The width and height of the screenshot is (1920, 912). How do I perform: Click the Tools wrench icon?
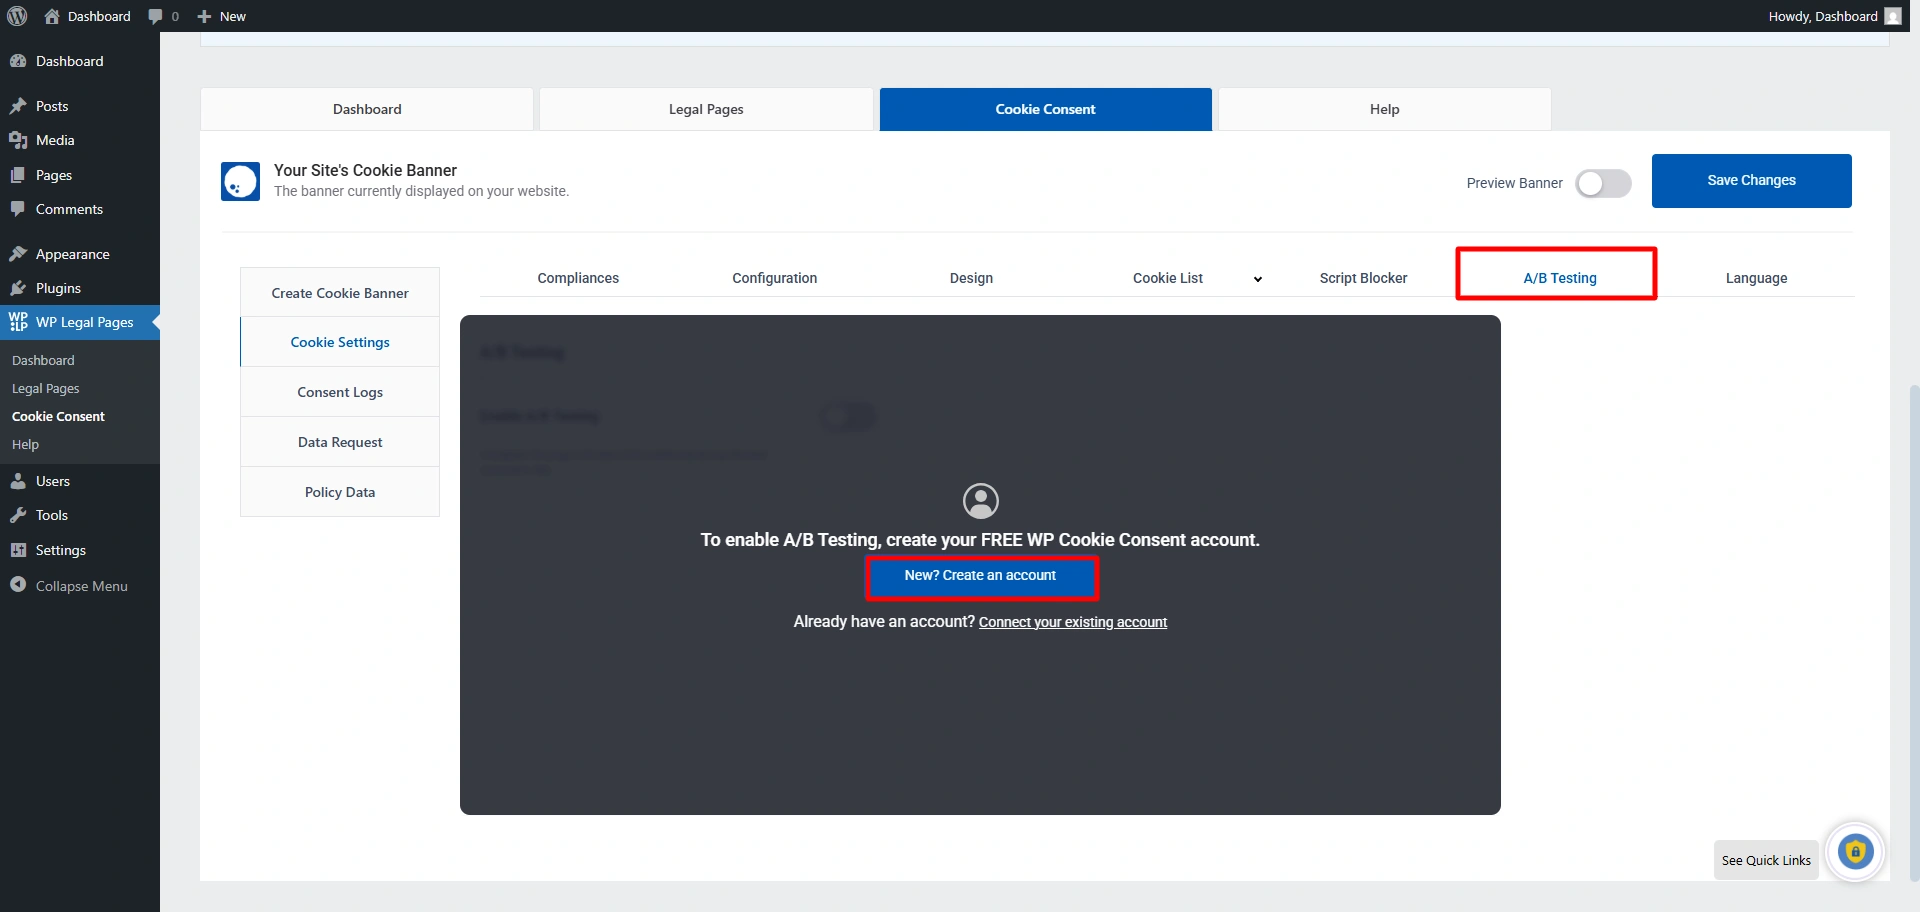18,515
